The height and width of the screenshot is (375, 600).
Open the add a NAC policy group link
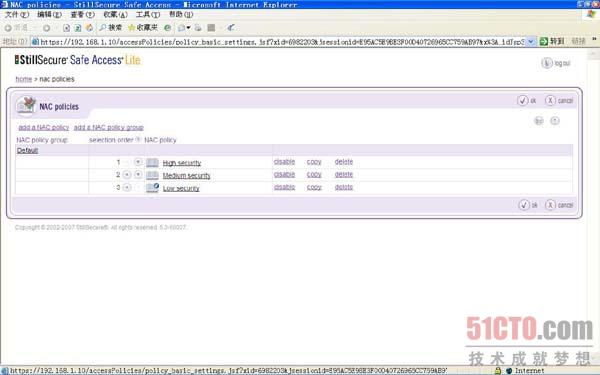[109, 127]
